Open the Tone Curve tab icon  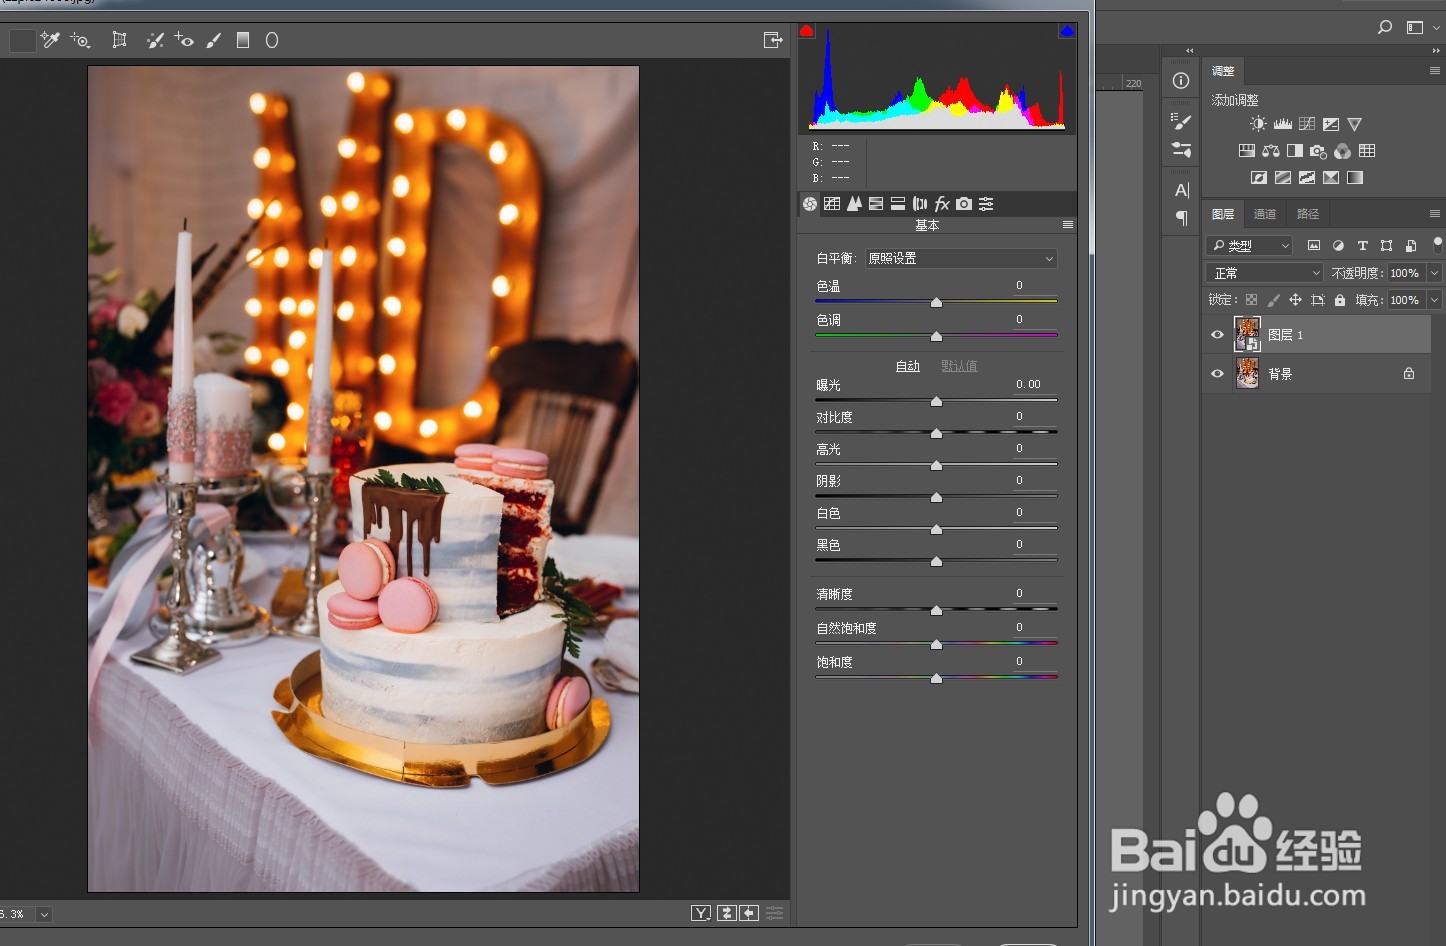click(832, 204)
